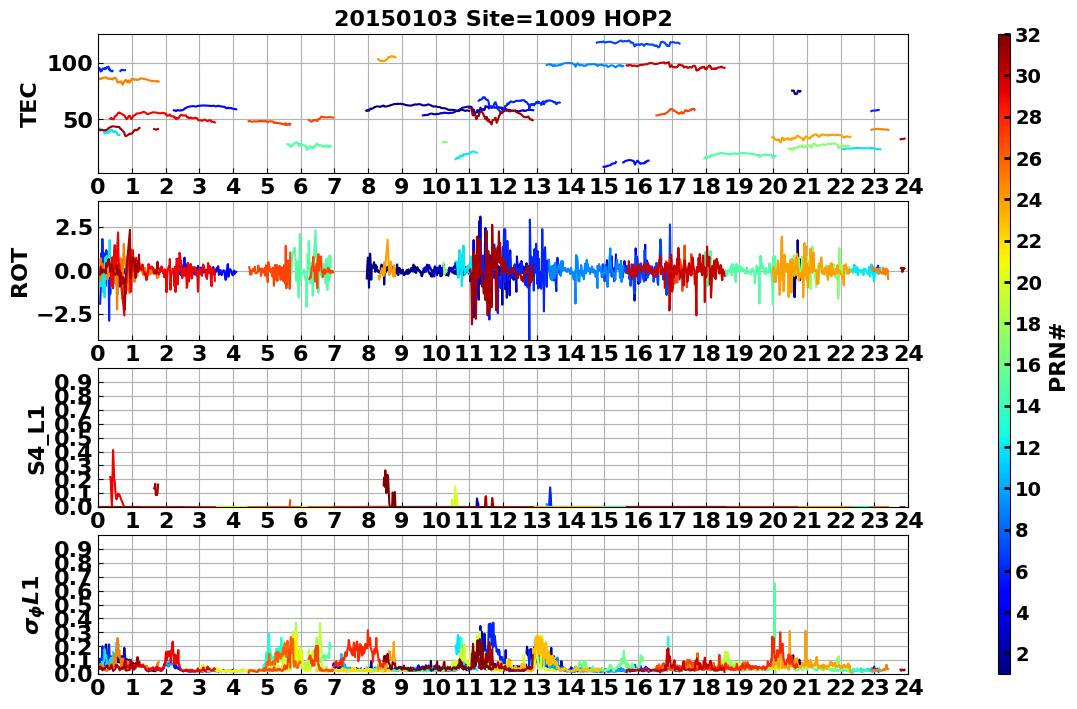Click the dark blue bottom of the PRN colorbar
Screen dimensions: 1077x709
pyautogui.click(x=1004, y=666)
